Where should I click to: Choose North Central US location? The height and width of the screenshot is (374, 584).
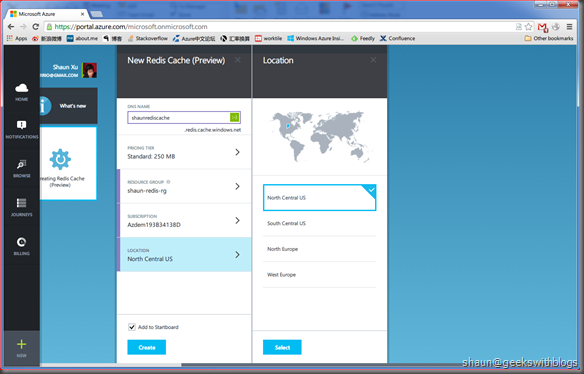[x=320, y=197]
